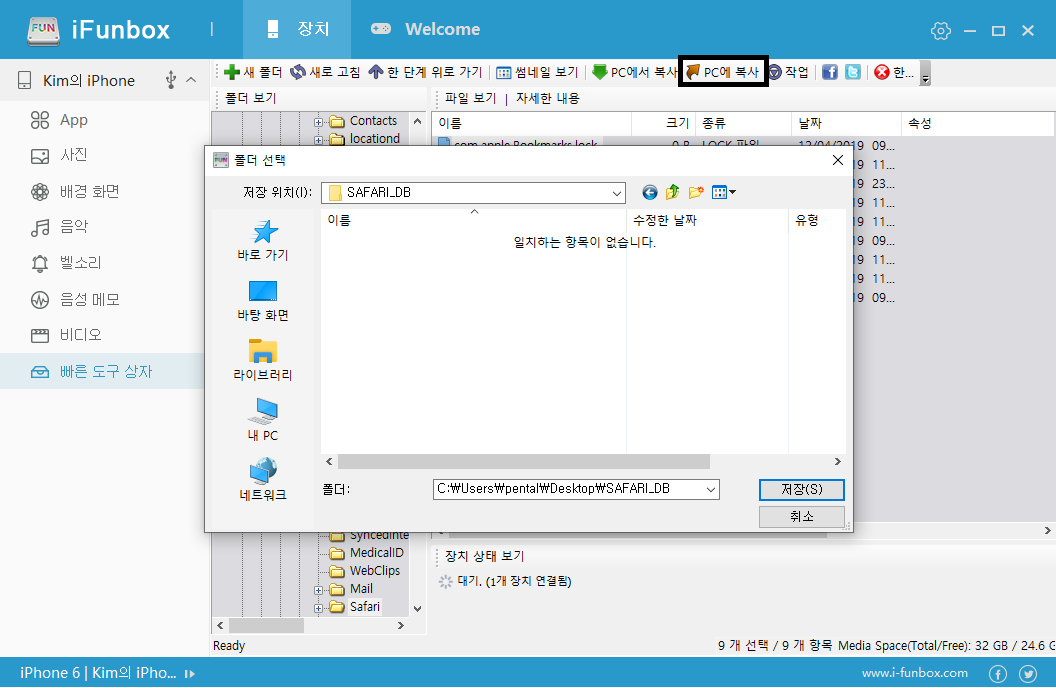Open the view menu dropdown in dialog

724,193
